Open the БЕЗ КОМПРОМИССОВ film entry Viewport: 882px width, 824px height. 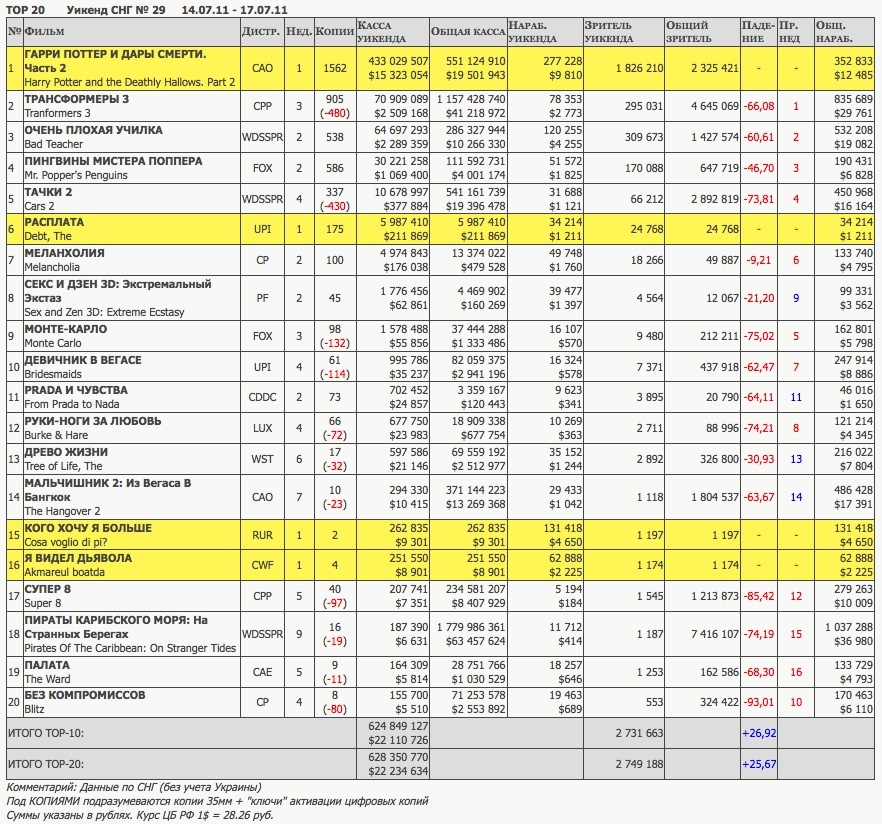(x=85, y=695)
